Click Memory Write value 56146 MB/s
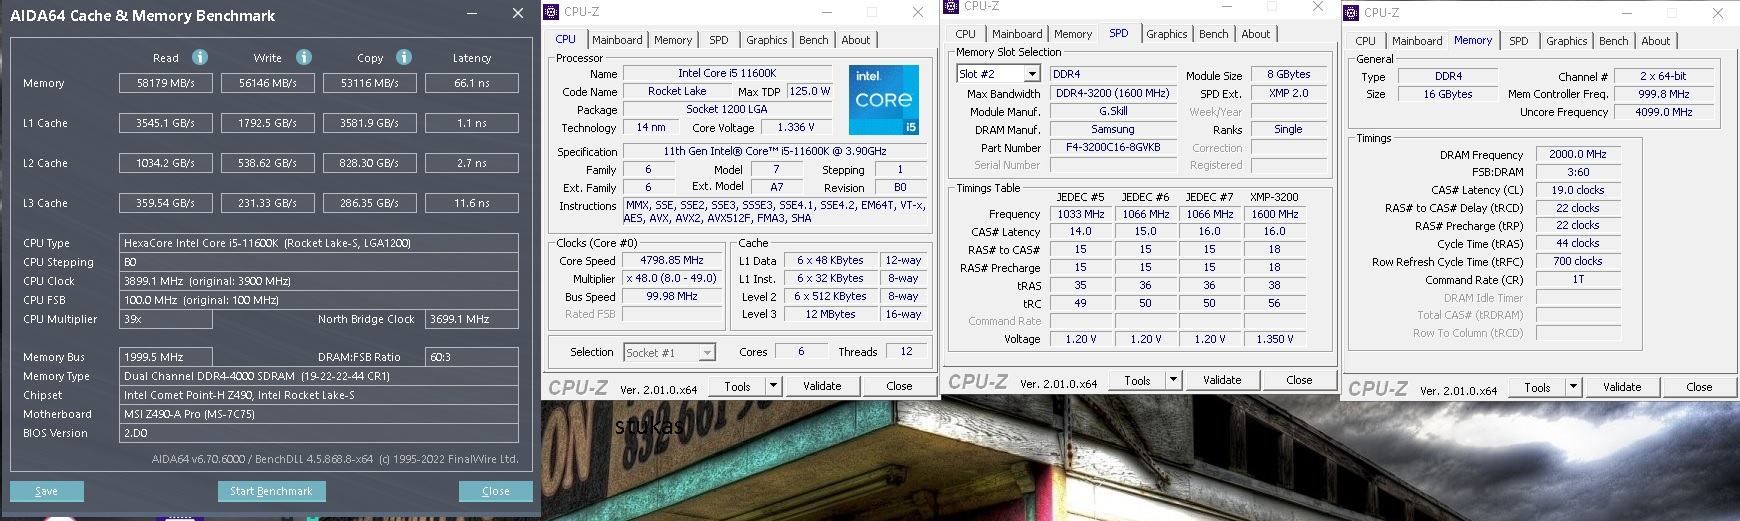 tap(268, 83)
